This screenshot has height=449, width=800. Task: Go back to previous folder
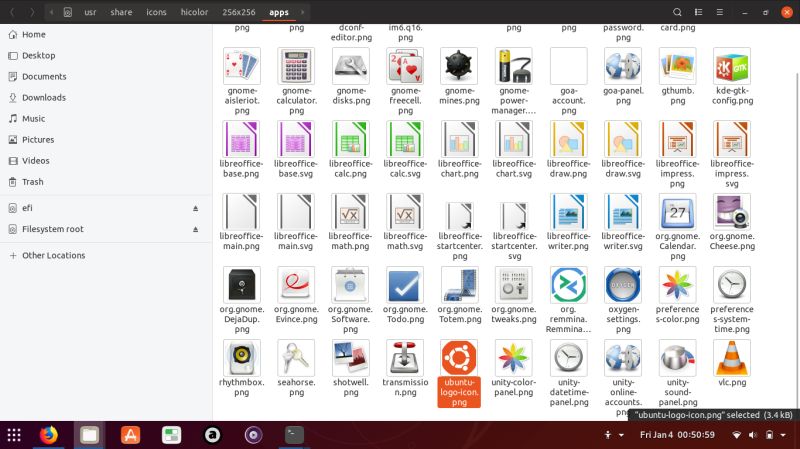click(x=12, y=12)
